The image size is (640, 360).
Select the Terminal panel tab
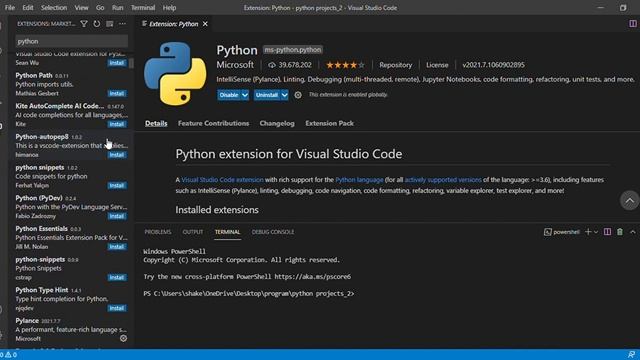pyautogui.click(x=227, y=232)
